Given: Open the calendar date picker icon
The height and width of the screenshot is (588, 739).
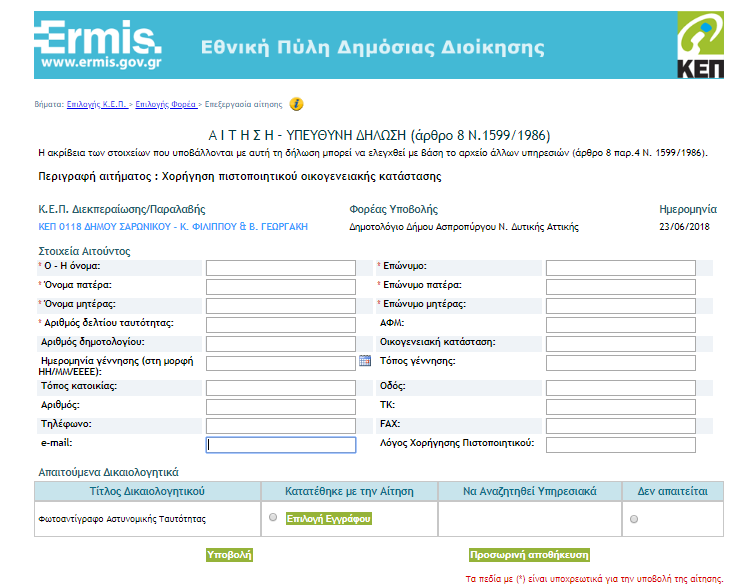Looking at the screenshot, I should (366, 361).
